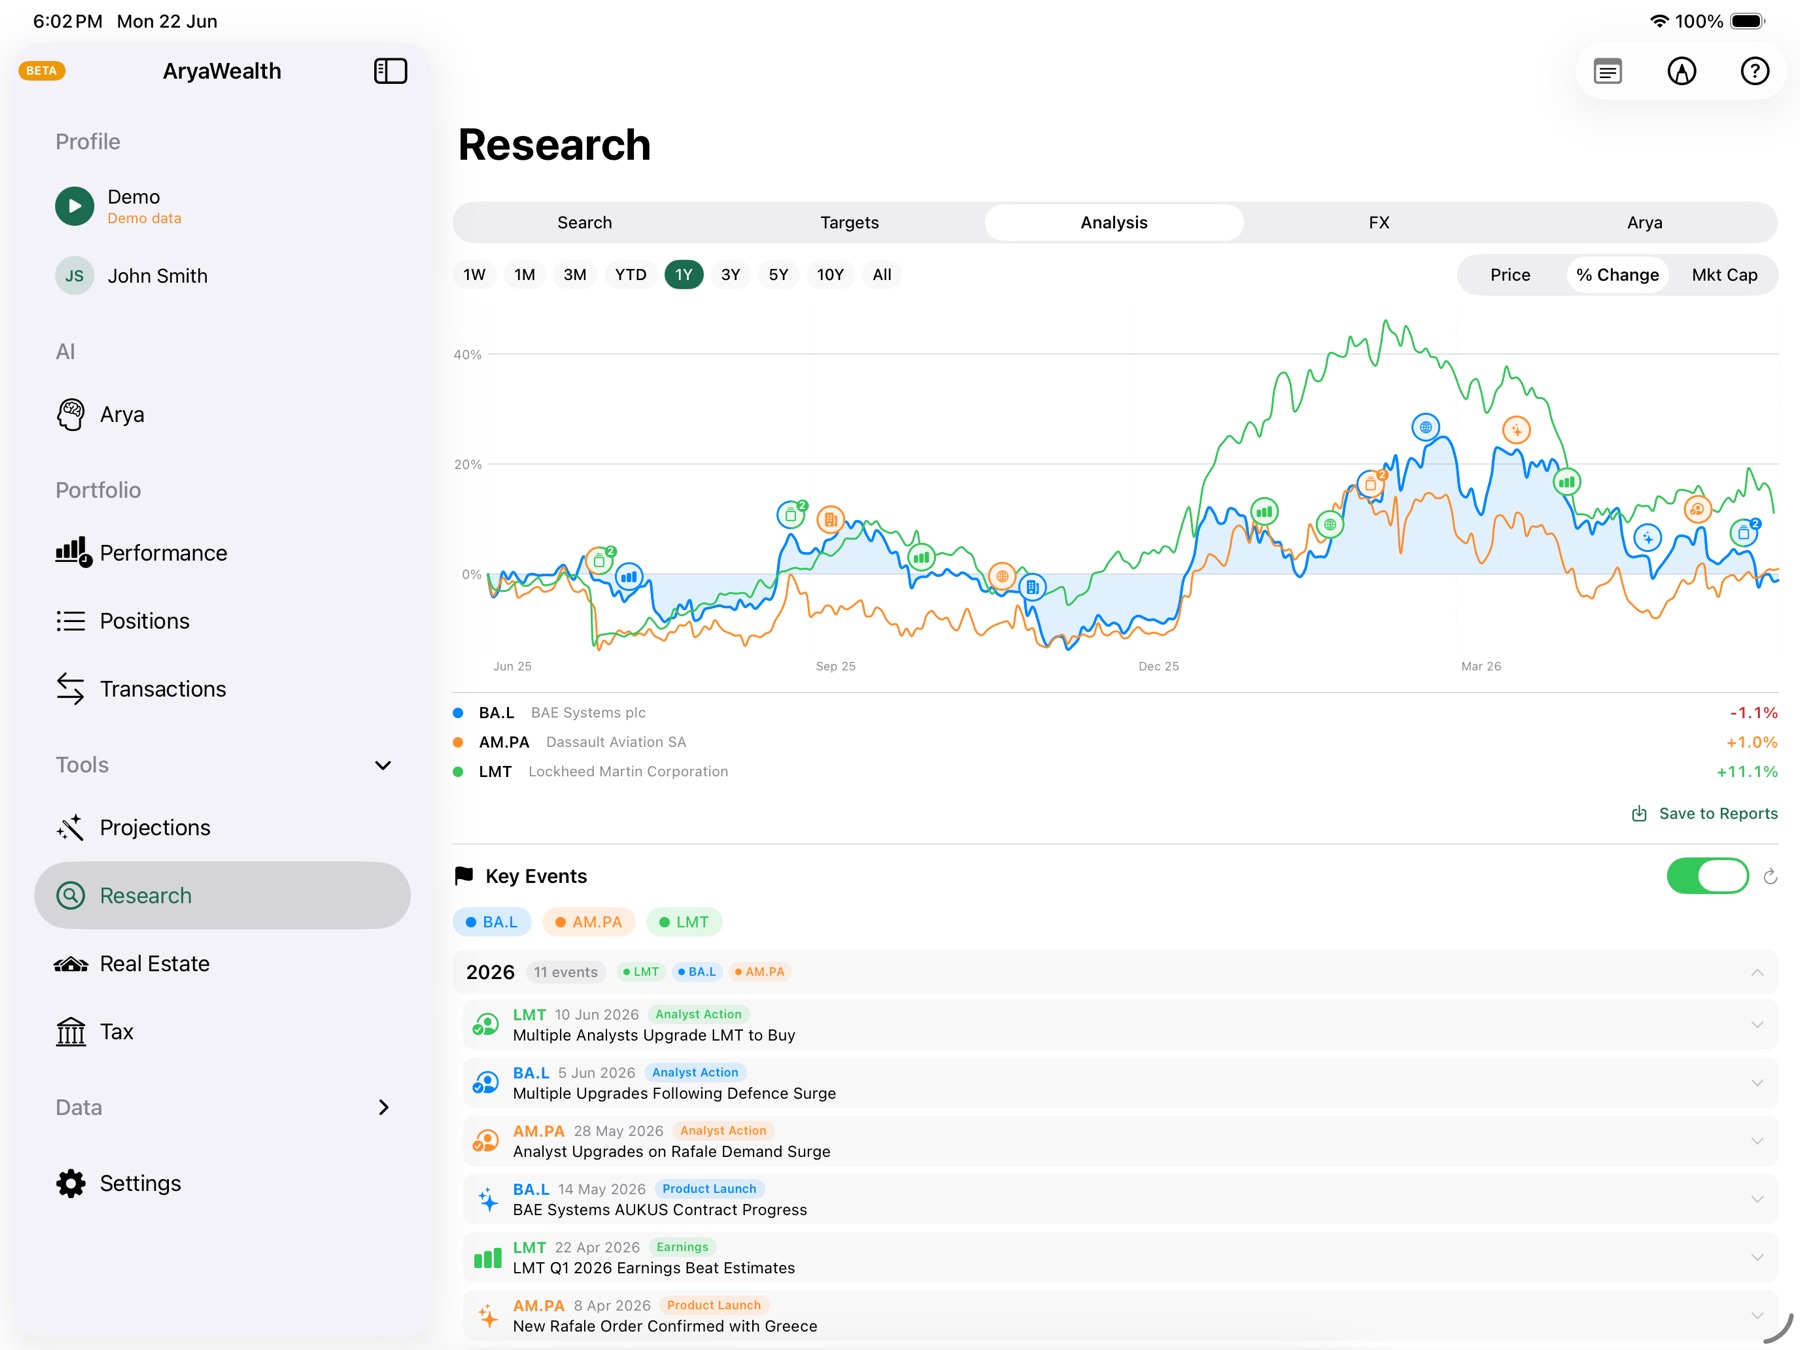1800x1350 pixels.
Task: Click the BA.L blue legend dot
Action: tap(458, 713)
